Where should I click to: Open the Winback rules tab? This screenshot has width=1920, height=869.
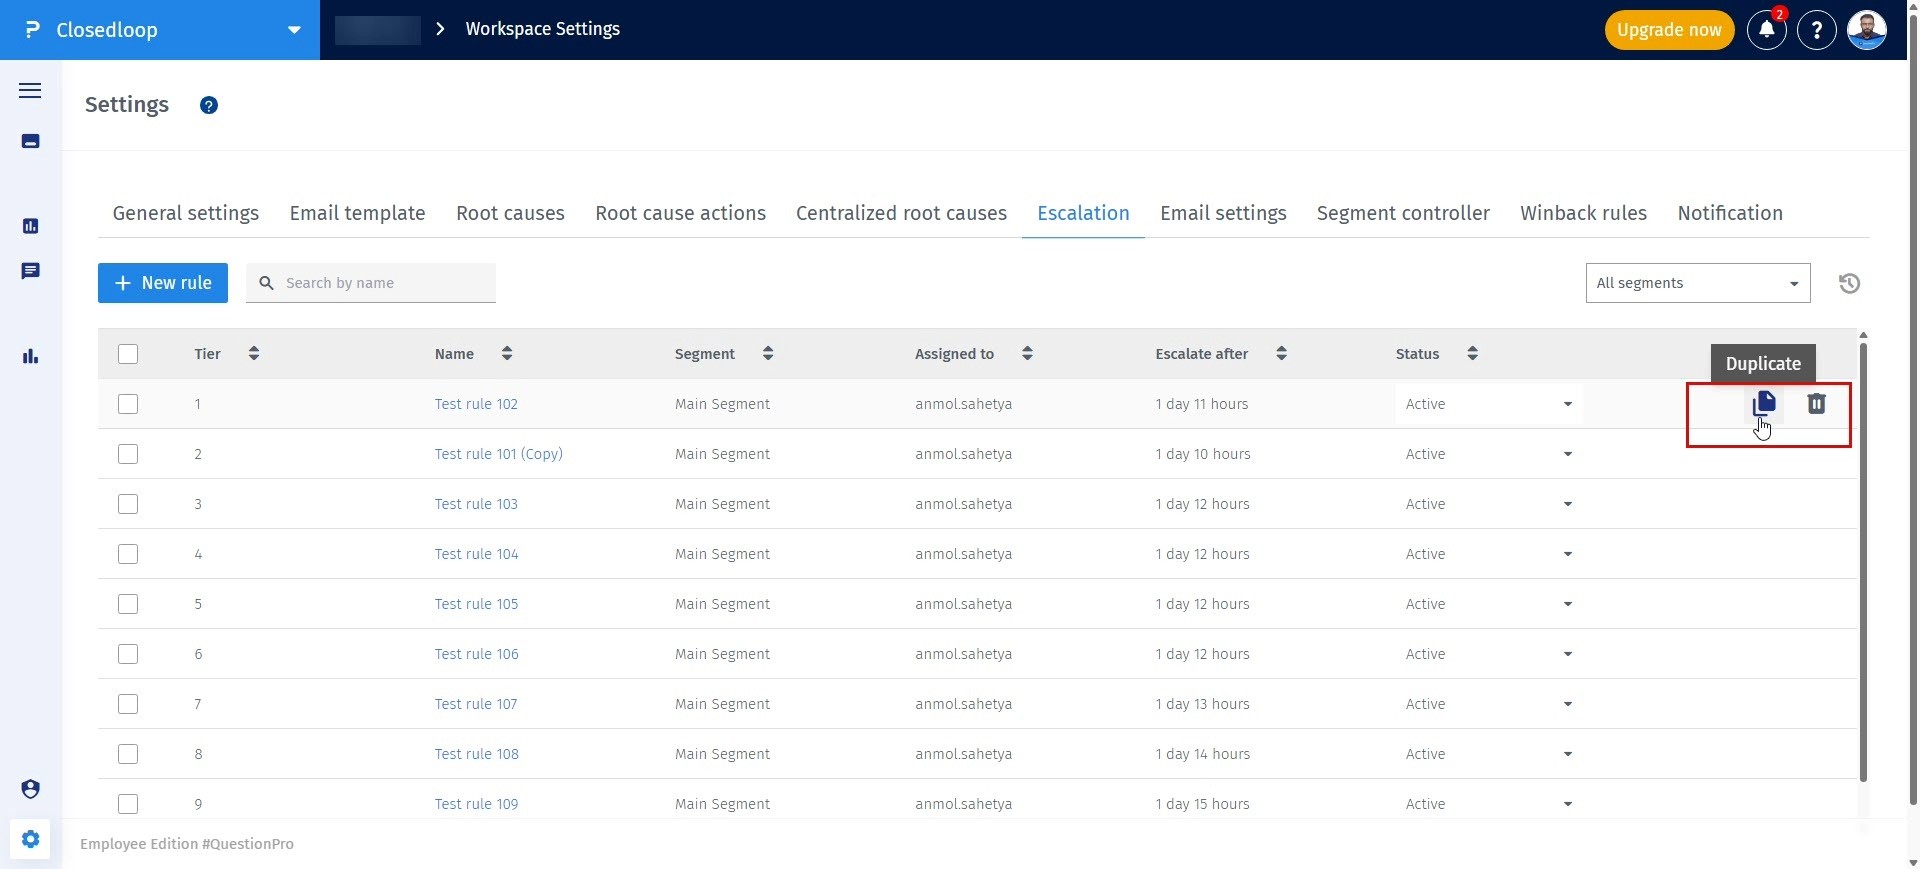pos(1583,213)
